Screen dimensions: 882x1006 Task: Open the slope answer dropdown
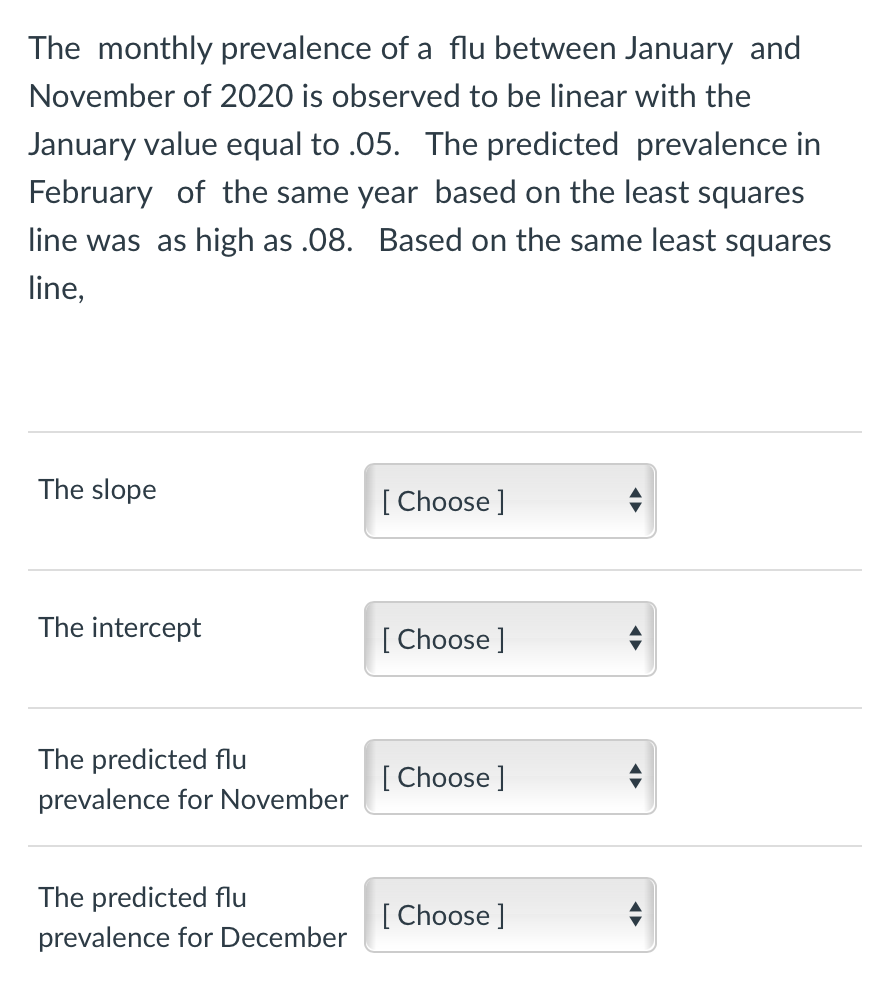pos(510,501)
